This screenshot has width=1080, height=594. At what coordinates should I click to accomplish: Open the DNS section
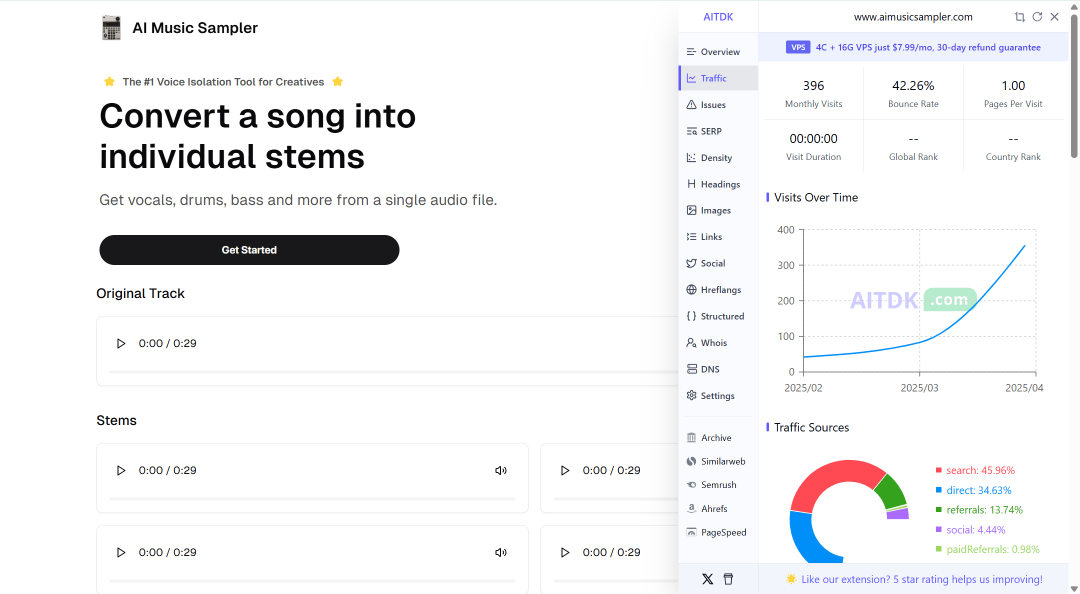(718, 369)
